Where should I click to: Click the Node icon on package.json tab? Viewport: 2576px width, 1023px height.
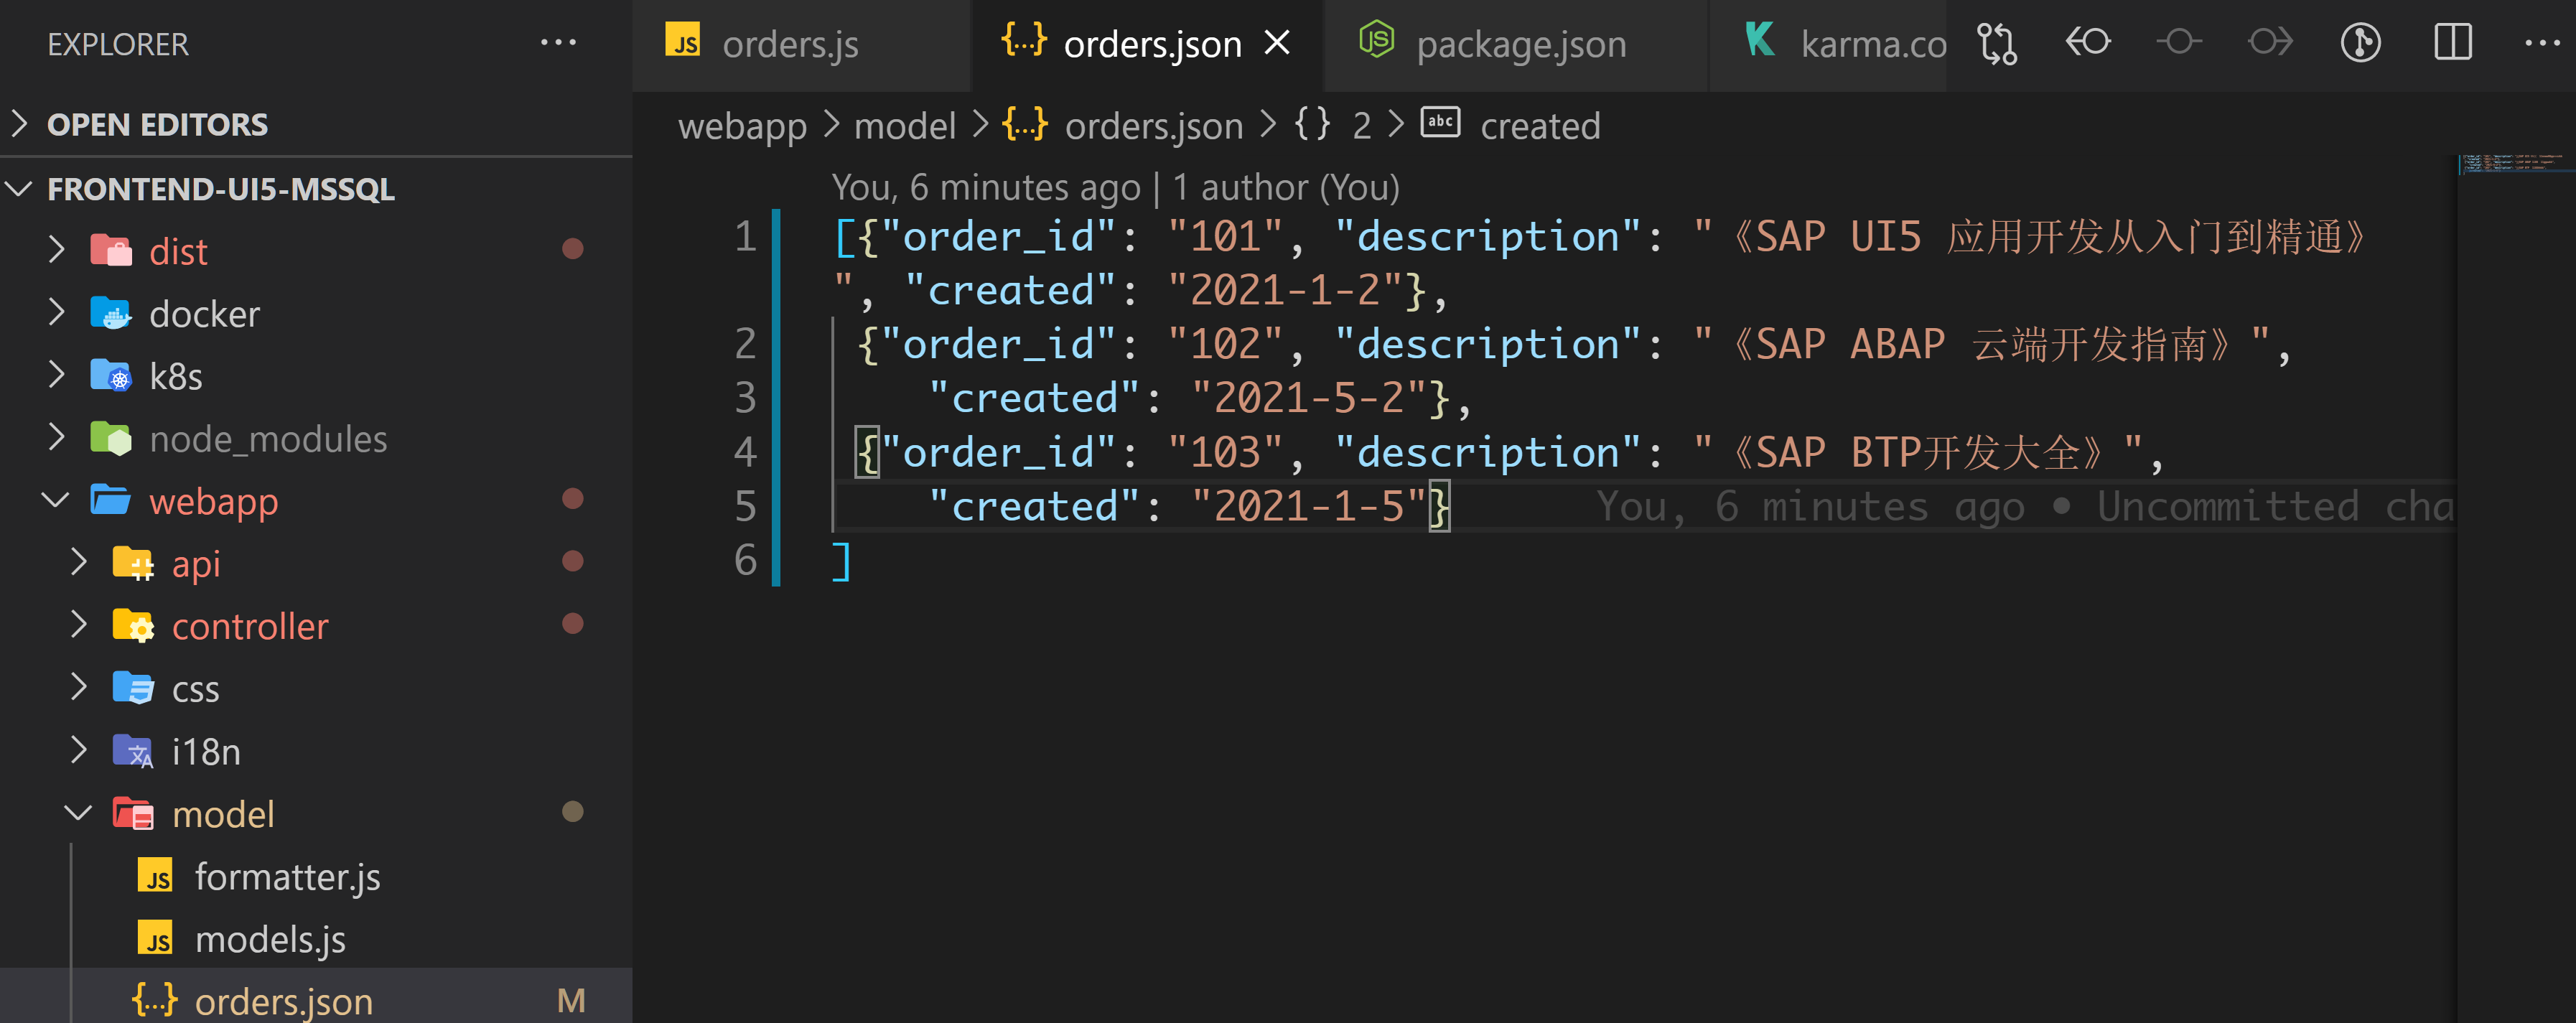[1376, 40]
